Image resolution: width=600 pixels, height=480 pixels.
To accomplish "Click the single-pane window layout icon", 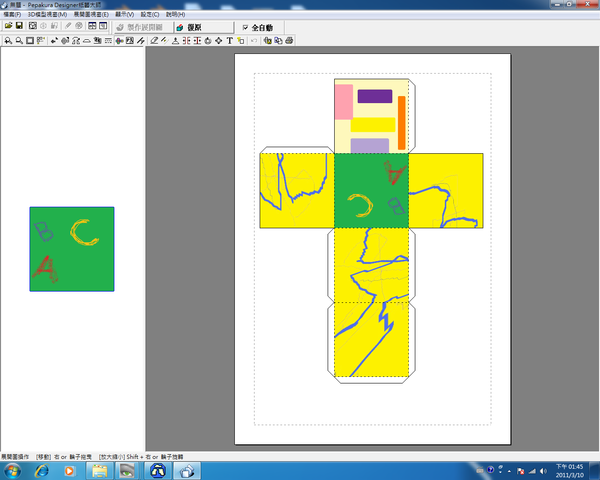I will (103, 26).
